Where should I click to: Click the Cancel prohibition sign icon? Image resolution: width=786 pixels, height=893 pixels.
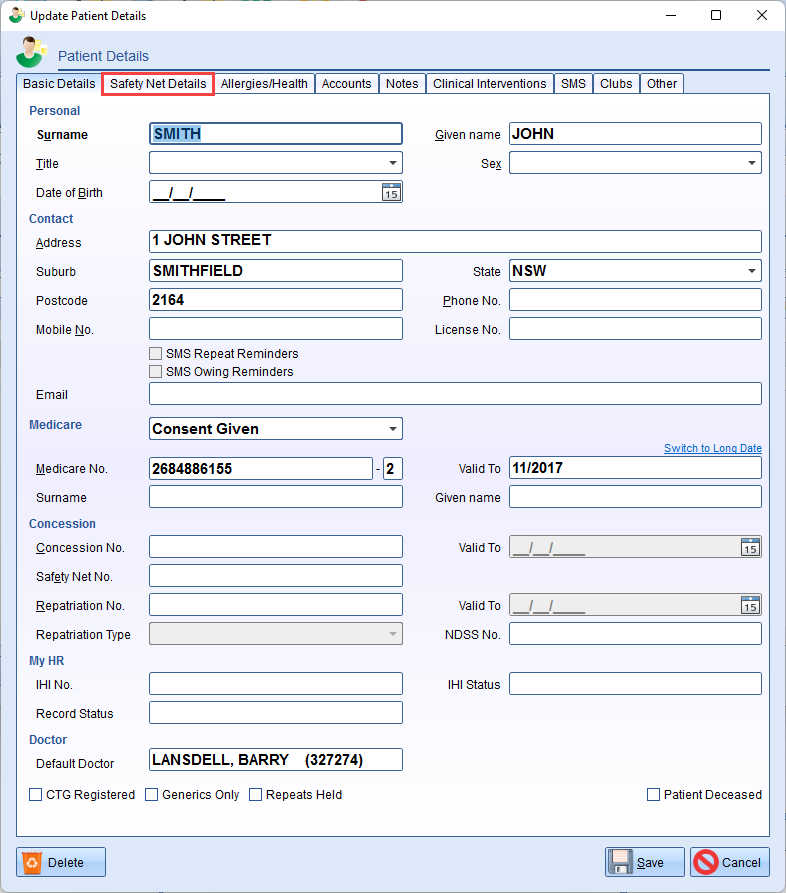[706, 862]
